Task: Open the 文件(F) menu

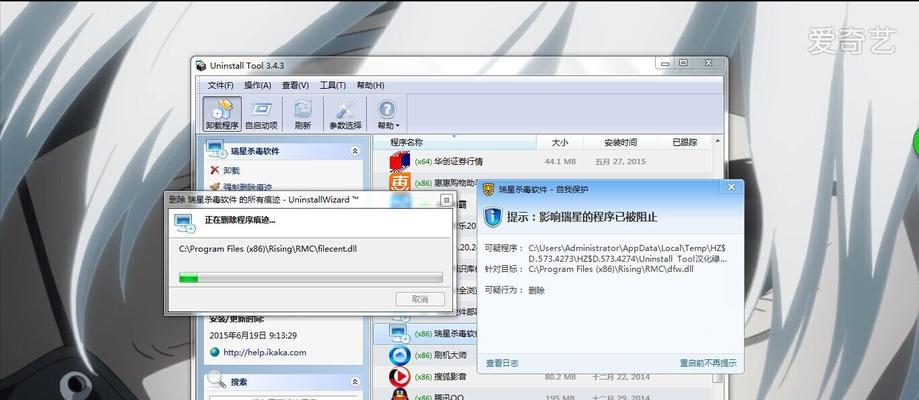Action: [x=220, y=86]
